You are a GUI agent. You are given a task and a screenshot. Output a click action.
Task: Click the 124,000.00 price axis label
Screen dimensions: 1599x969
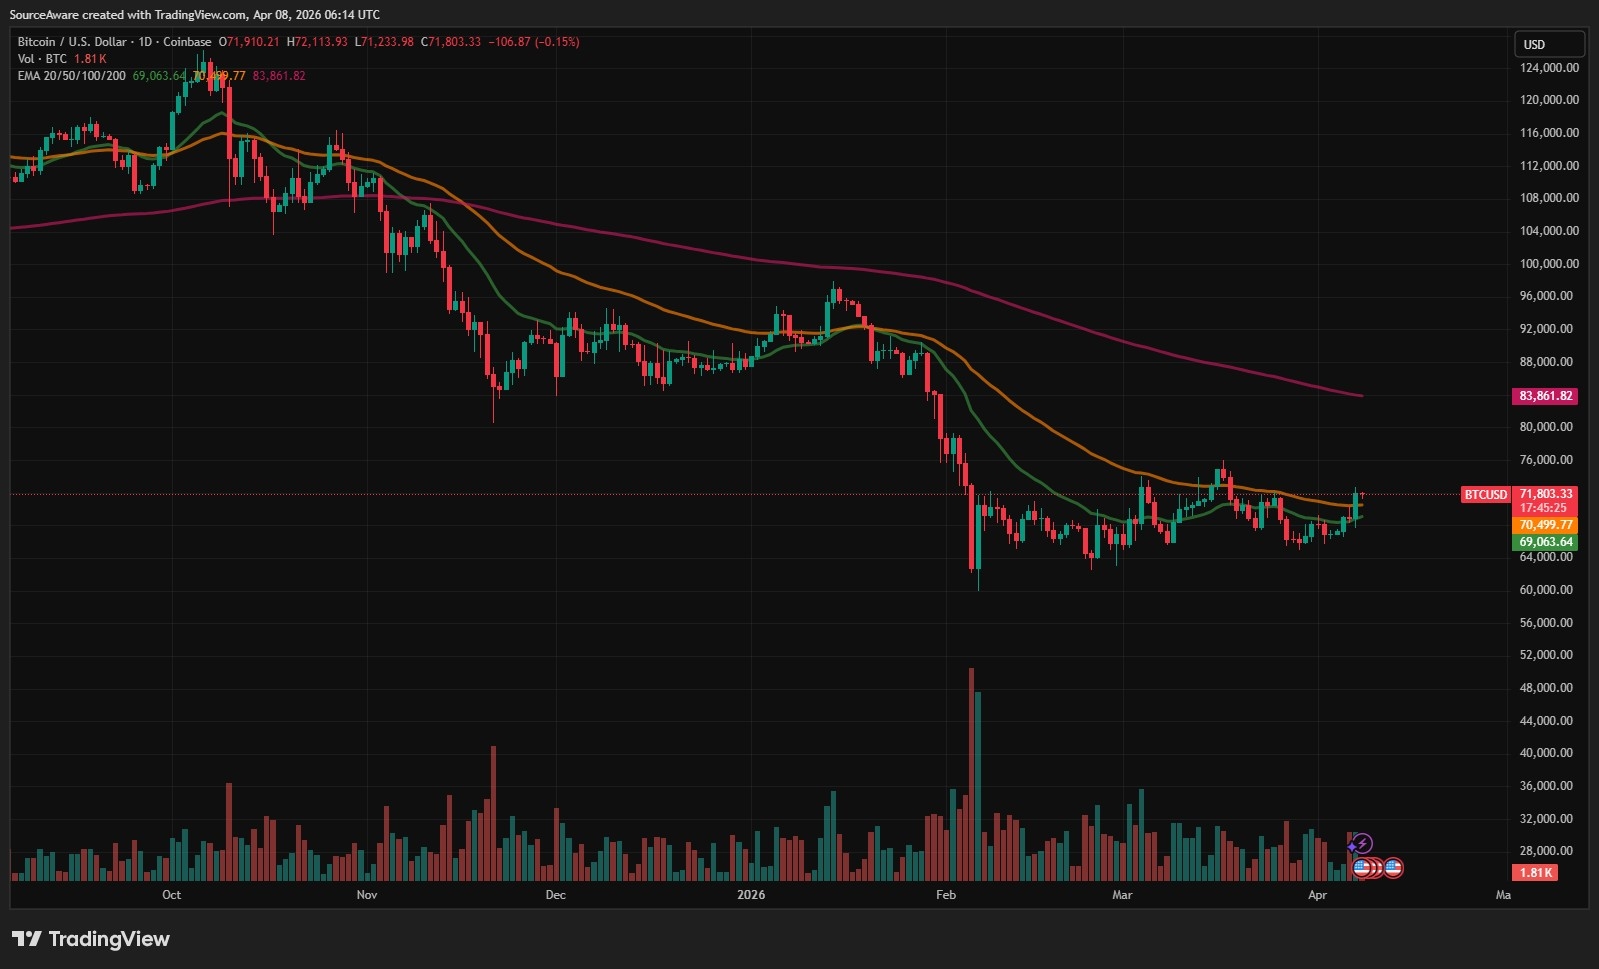tap(1549, 68)
